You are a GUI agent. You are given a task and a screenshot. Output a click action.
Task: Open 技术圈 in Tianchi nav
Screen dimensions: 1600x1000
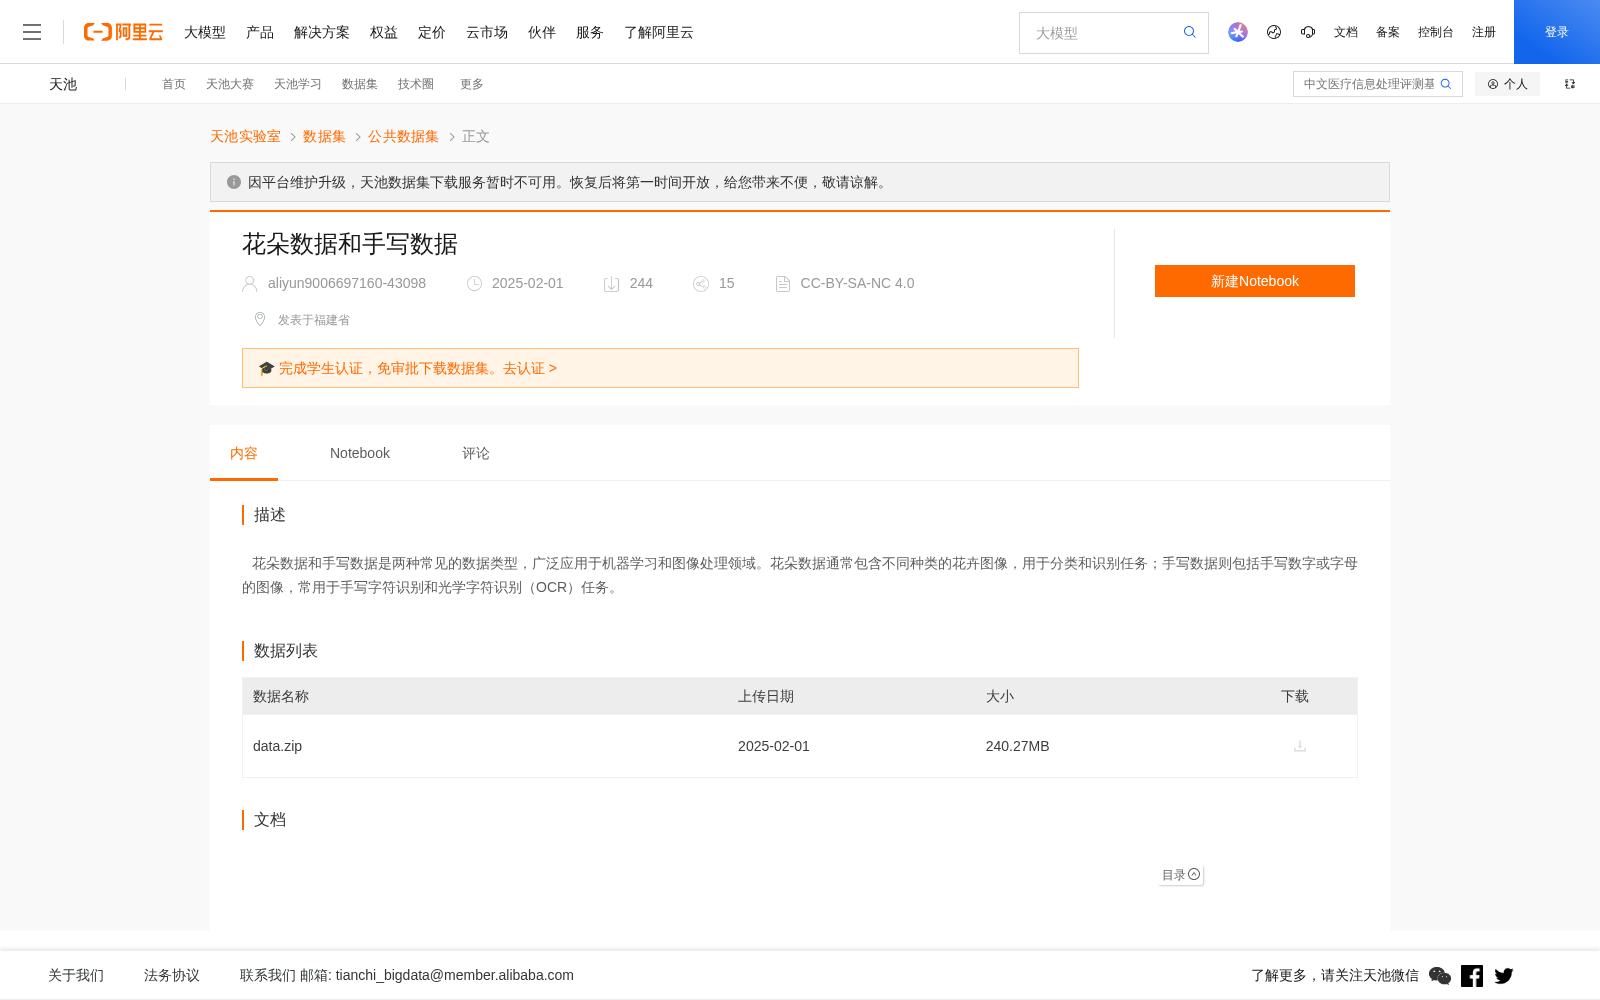(416, 84)
